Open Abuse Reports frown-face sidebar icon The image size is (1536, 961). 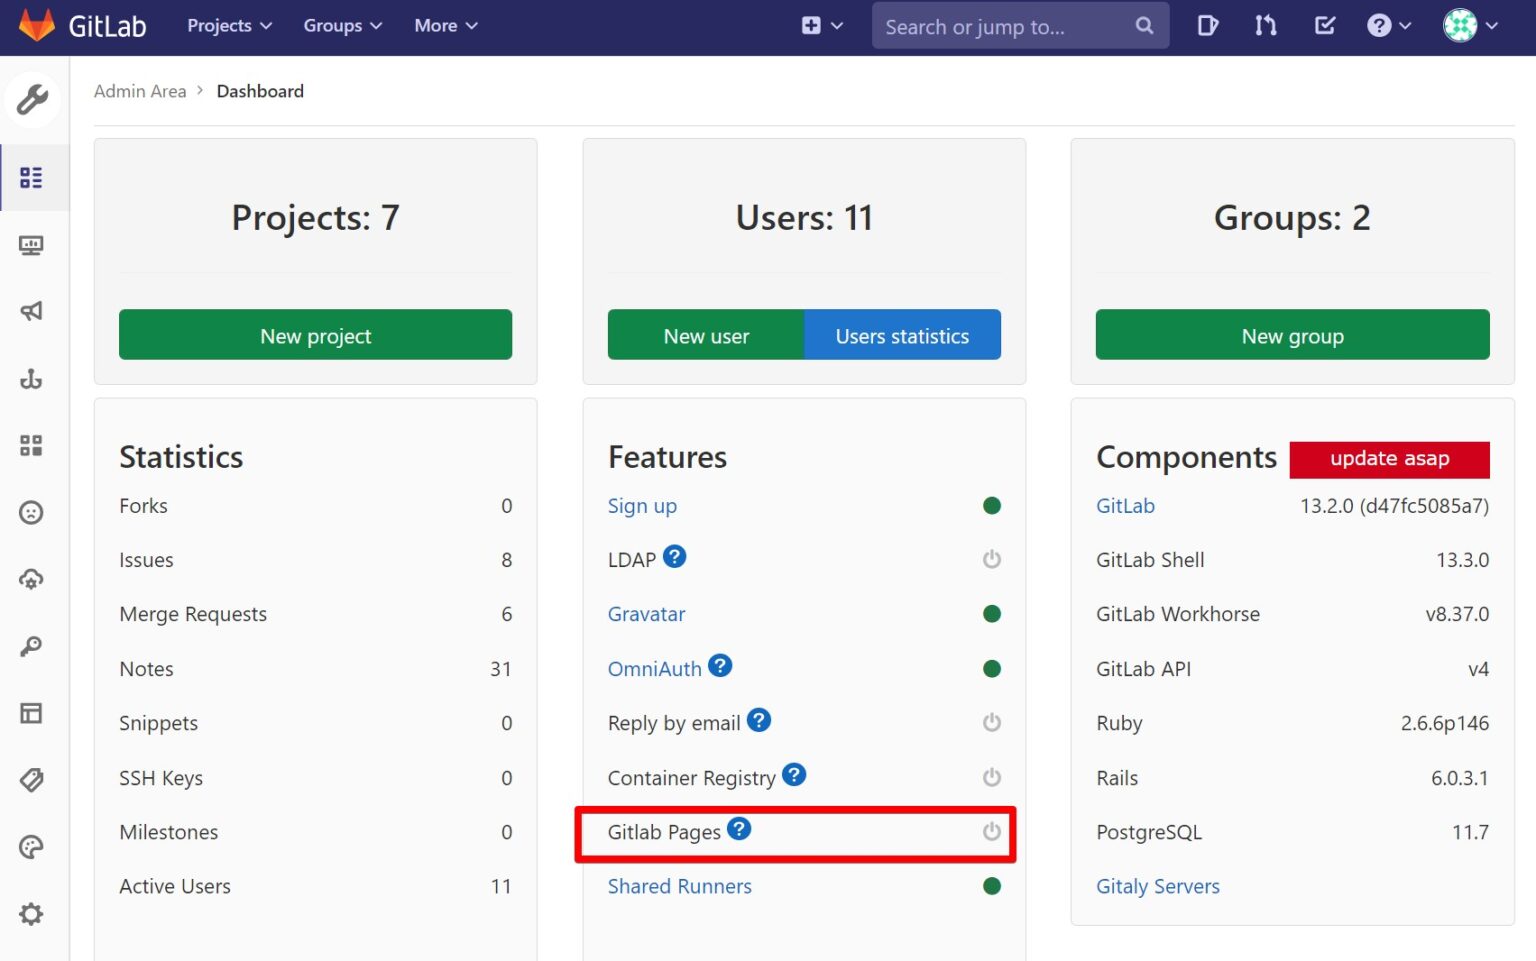pyautogui.click(x=32, y=512)
